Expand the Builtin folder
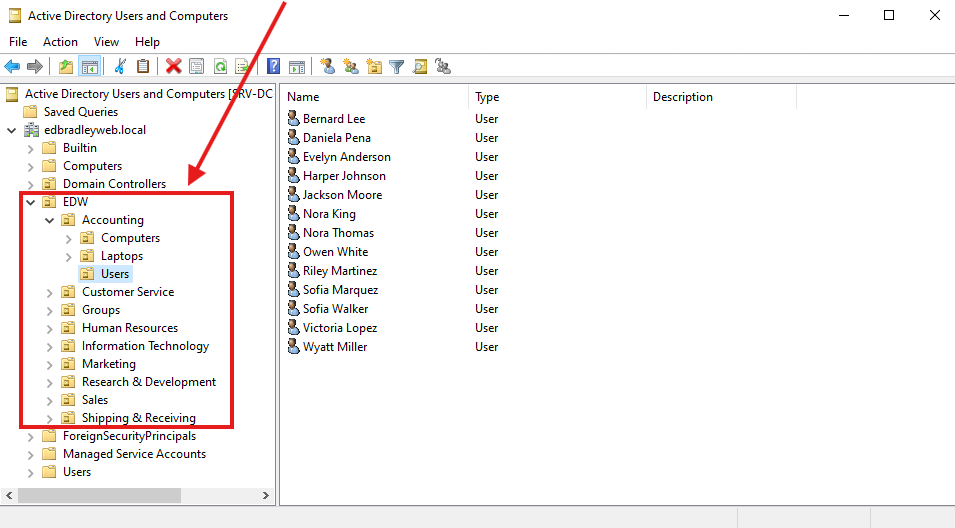Image resolution: width=955 pixels, height=528 pixels. [30, 149]
